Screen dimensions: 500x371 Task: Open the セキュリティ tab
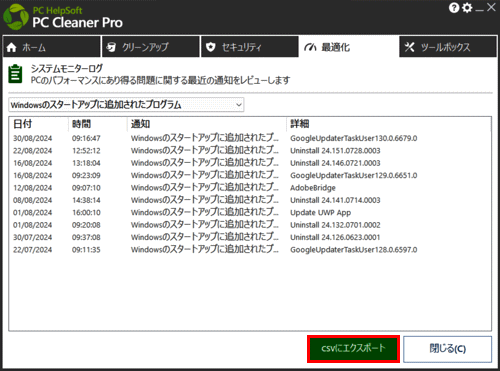(250, 47)
